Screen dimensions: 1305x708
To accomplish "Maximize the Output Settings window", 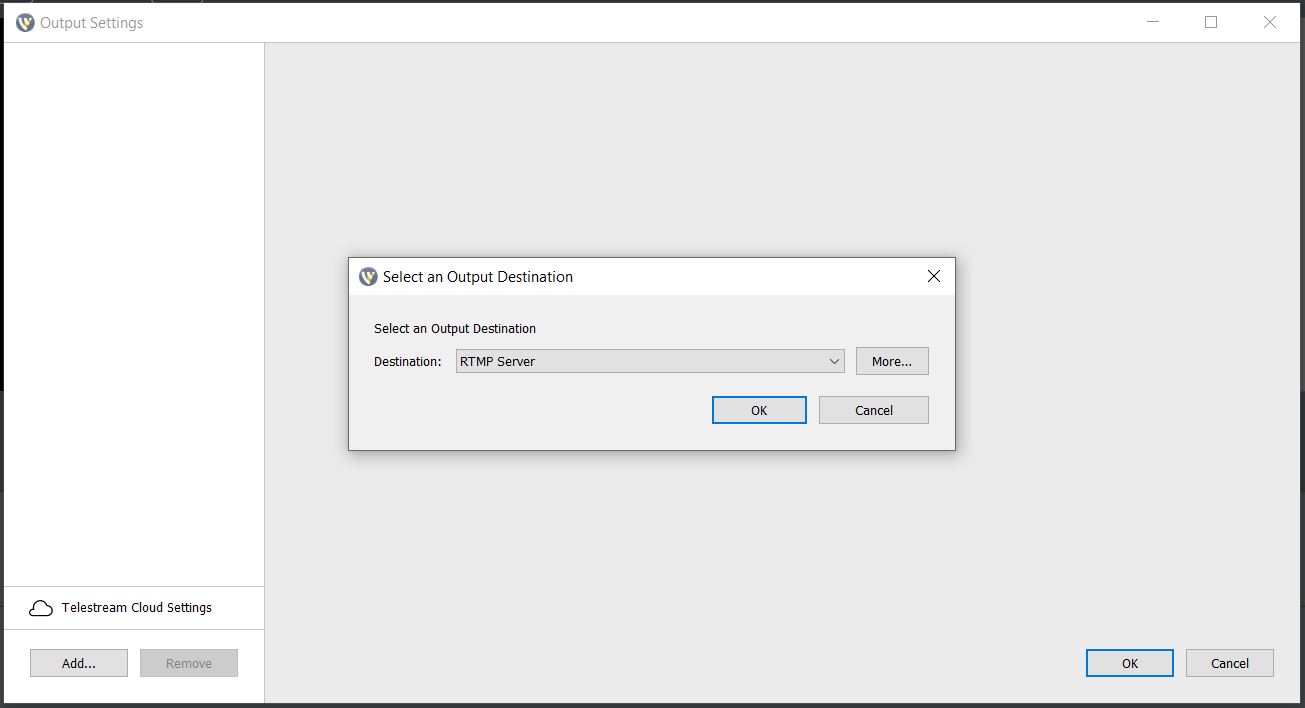I will tap(1210, 21).
